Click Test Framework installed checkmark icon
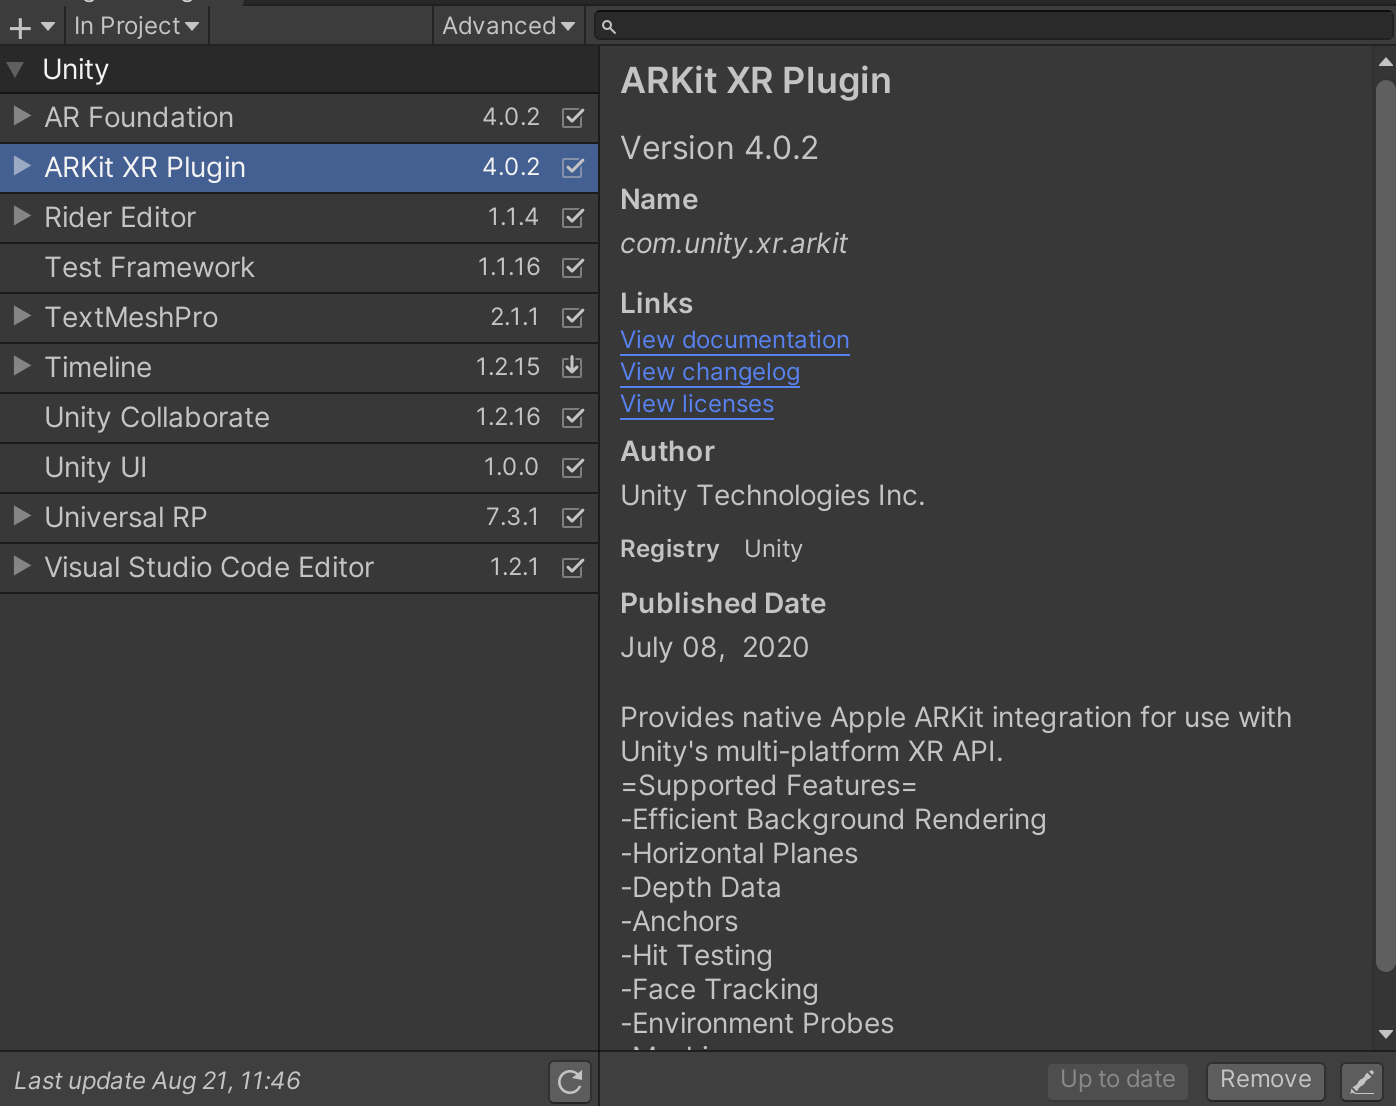Image resolution: width=1396 pixels, height=1106 pixels. click(x=573, y=267)
